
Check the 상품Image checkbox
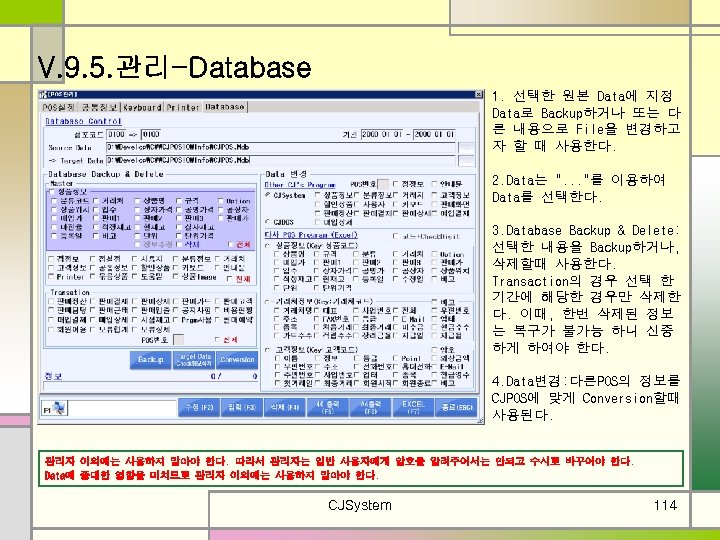click(x=176, y=276)
